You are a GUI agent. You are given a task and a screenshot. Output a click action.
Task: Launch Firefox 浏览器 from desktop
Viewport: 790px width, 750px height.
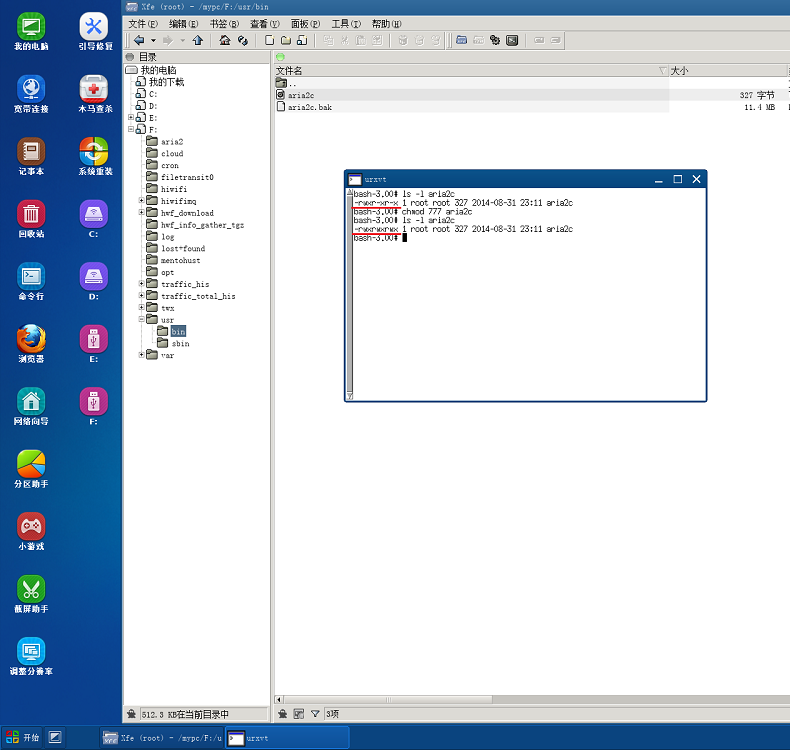[31, 344]
